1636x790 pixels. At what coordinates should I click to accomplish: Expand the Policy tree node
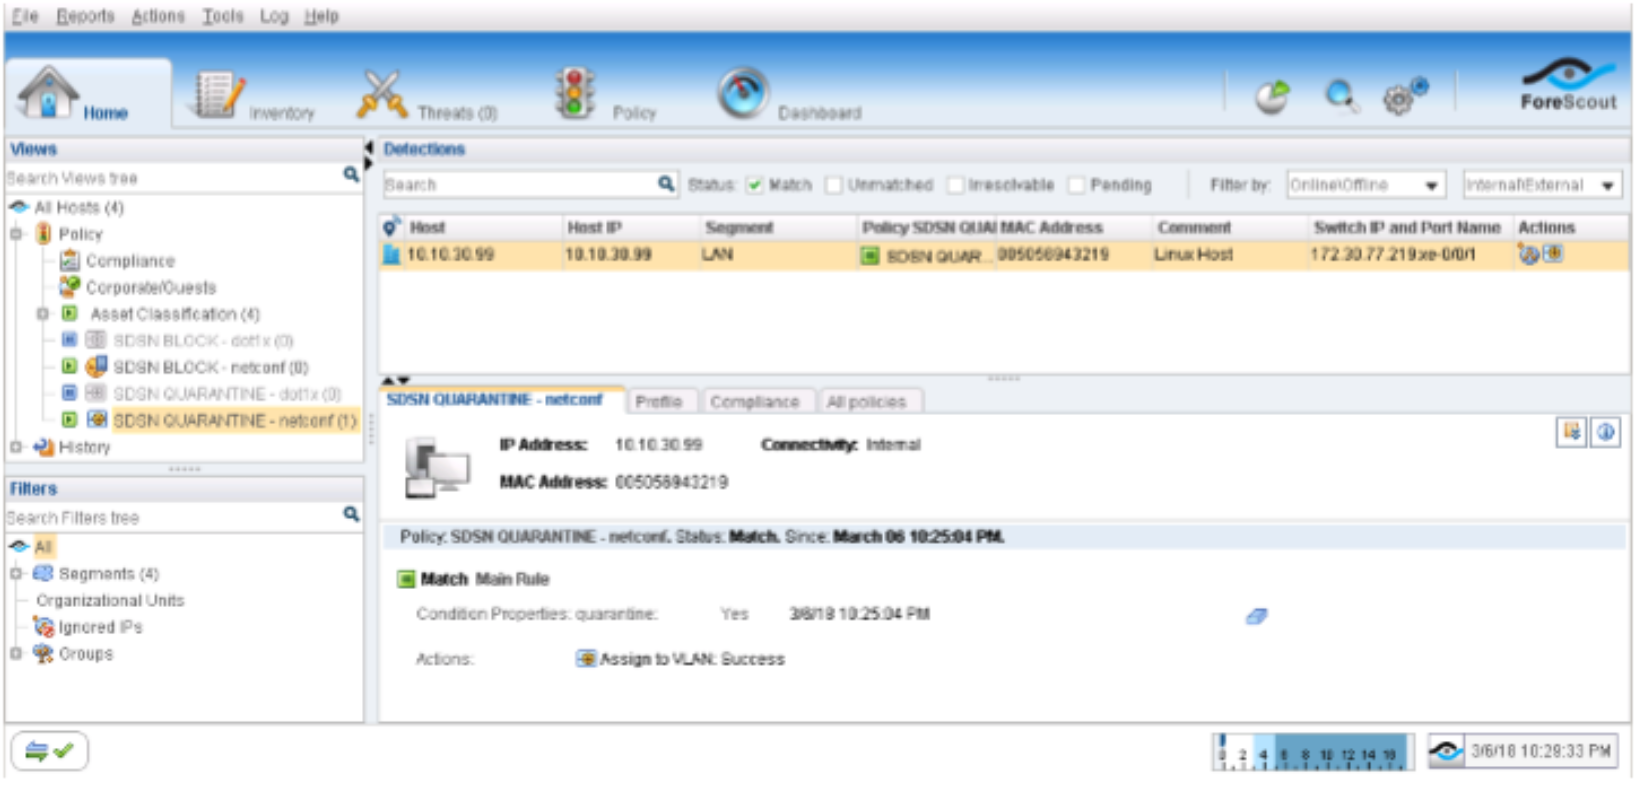(16, 234)
